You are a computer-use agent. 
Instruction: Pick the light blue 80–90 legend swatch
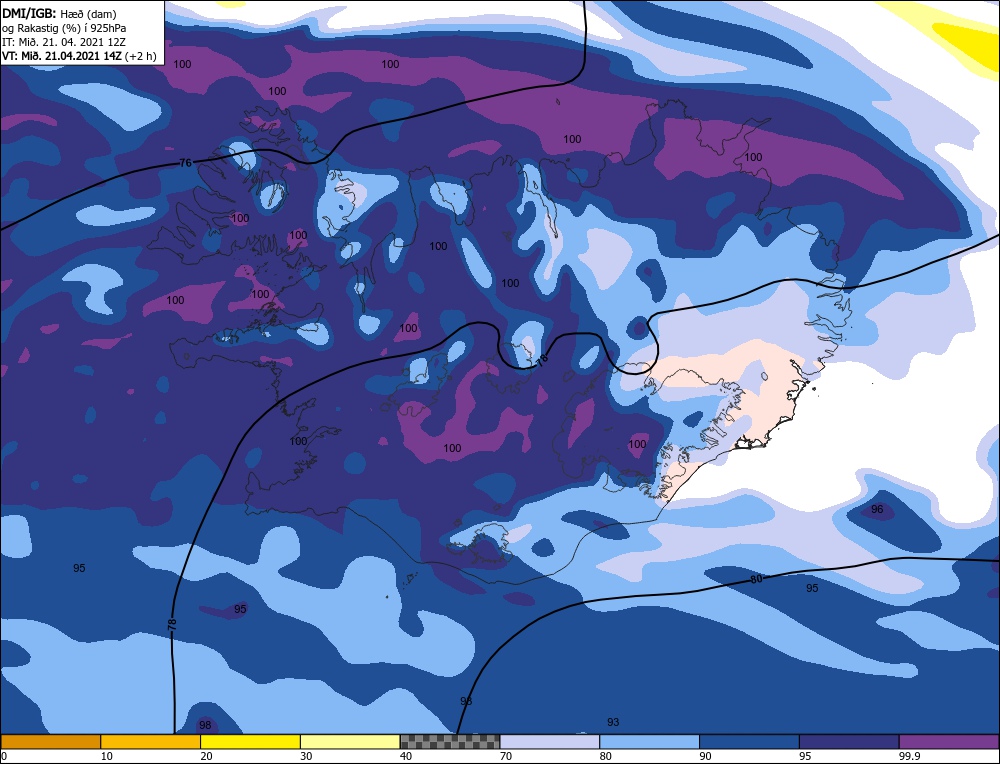click(x=649, y=741)
